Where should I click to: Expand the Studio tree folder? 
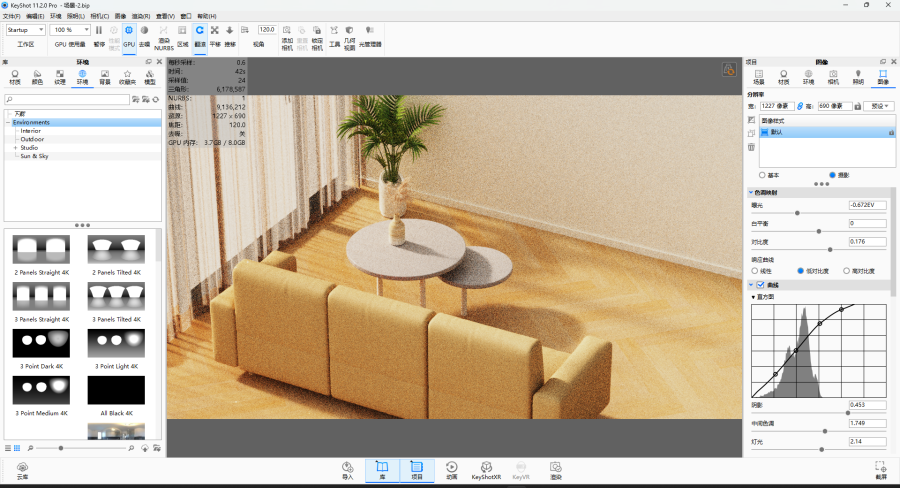pos(15,148)
